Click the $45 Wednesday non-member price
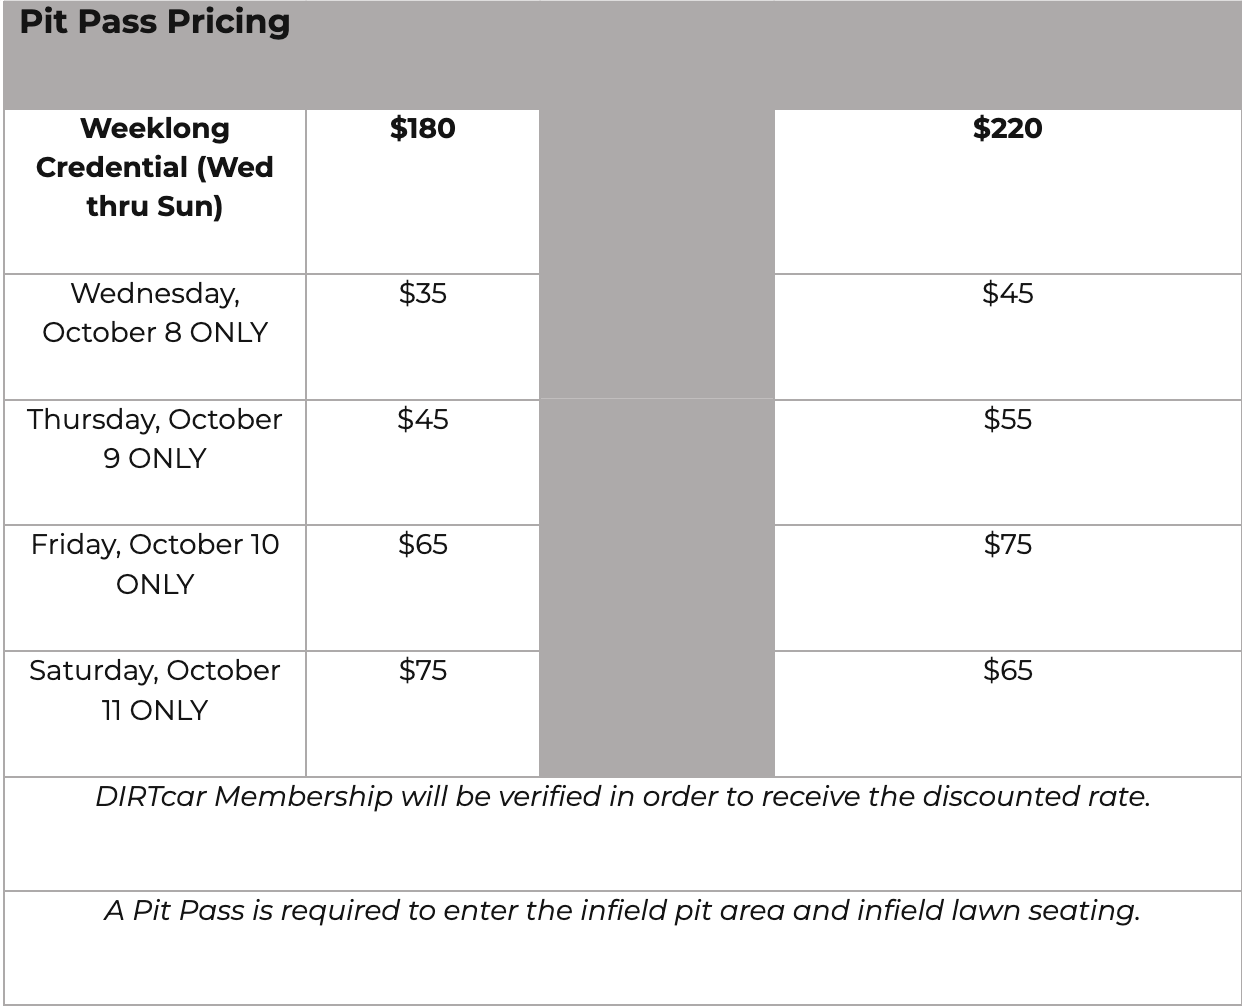The image size is (1242, 1008). coord(1007,293)
